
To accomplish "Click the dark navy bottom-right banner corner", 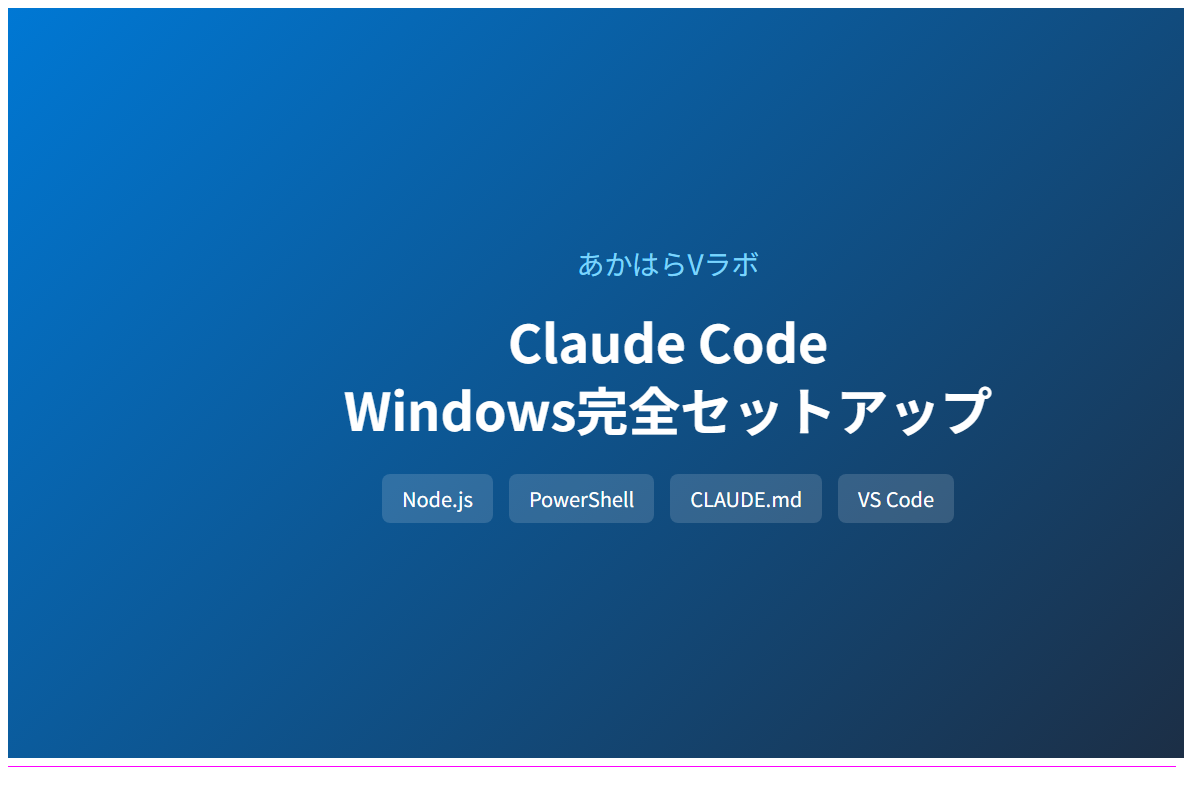I will pos(1165,740).
